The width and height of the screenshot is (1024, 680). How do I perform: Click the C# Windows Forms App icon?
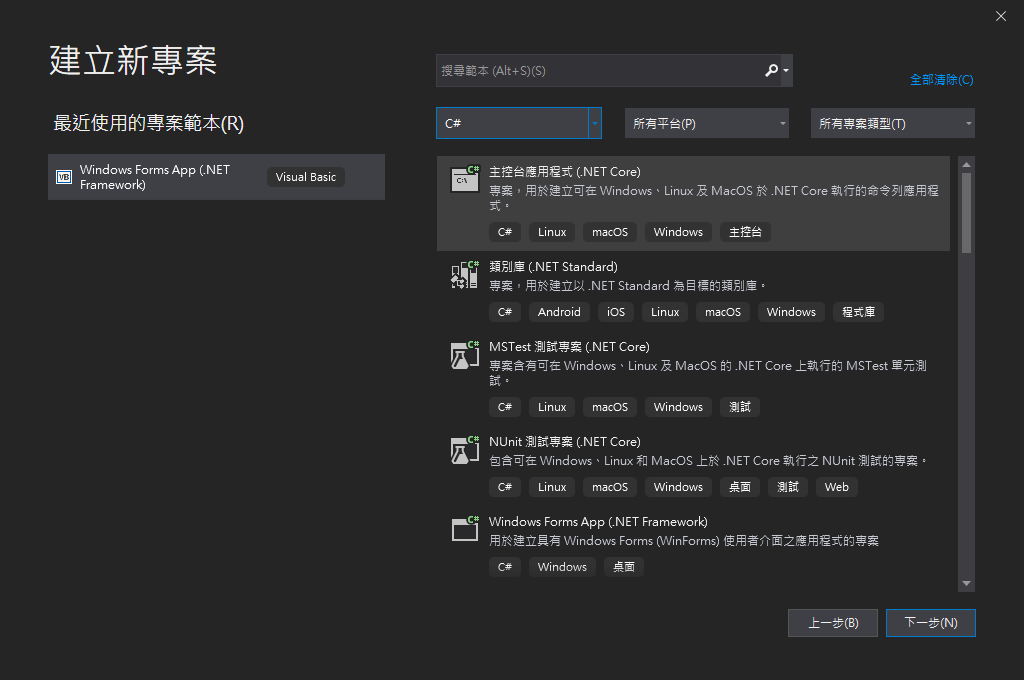(464, 529)
